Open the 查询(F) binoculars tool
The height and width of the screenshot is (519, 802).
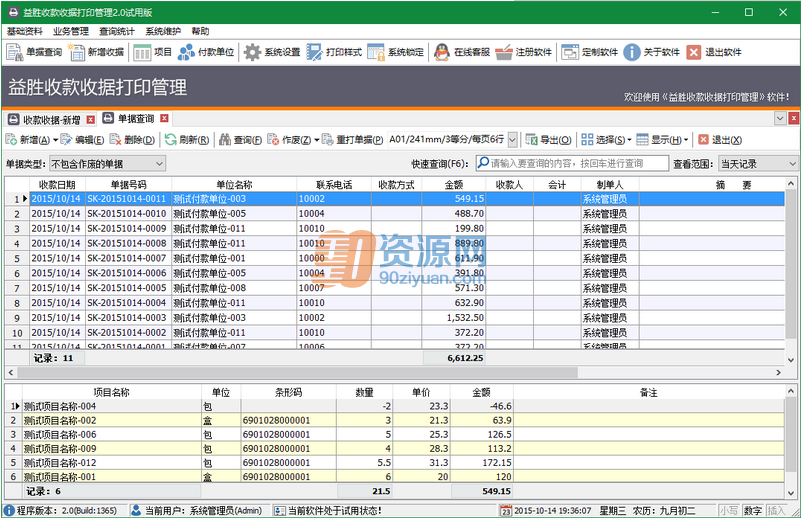click(240, 140)
